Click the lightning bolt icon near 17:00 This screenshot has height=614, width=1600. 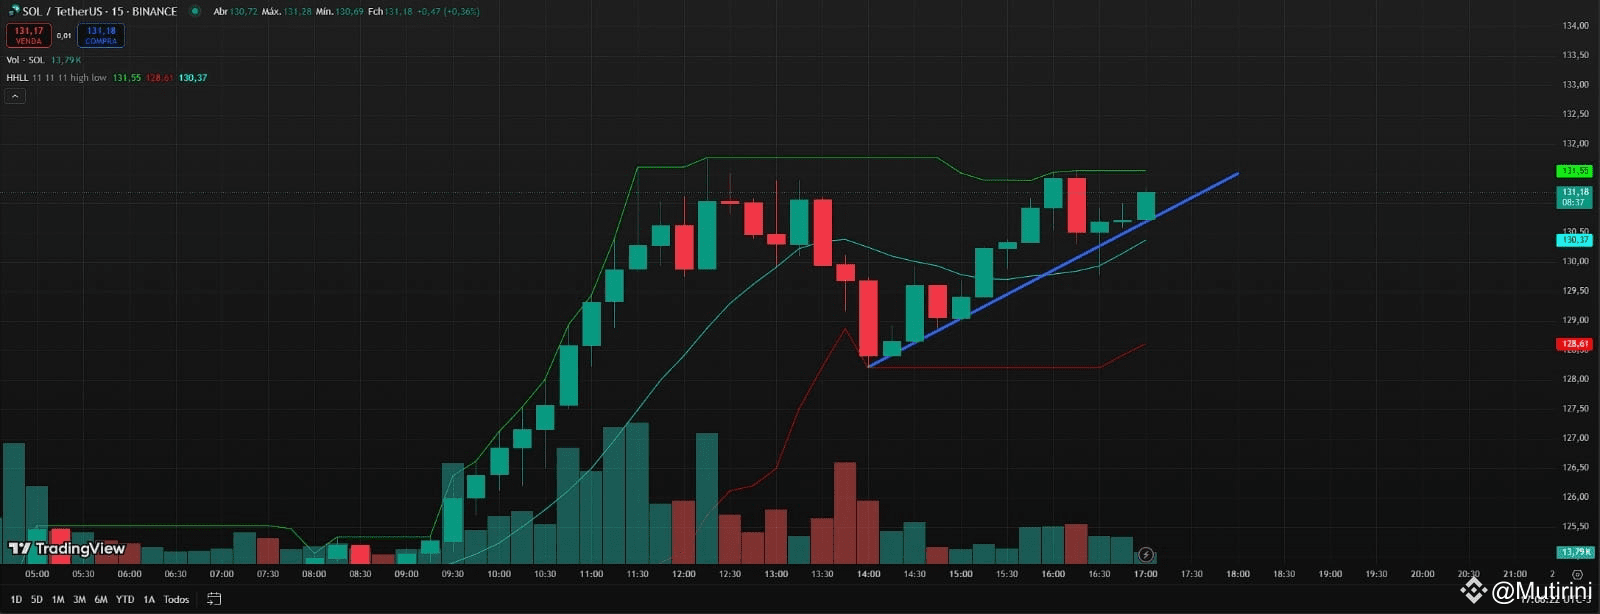pyautogui.click(x=1146, y=554)
